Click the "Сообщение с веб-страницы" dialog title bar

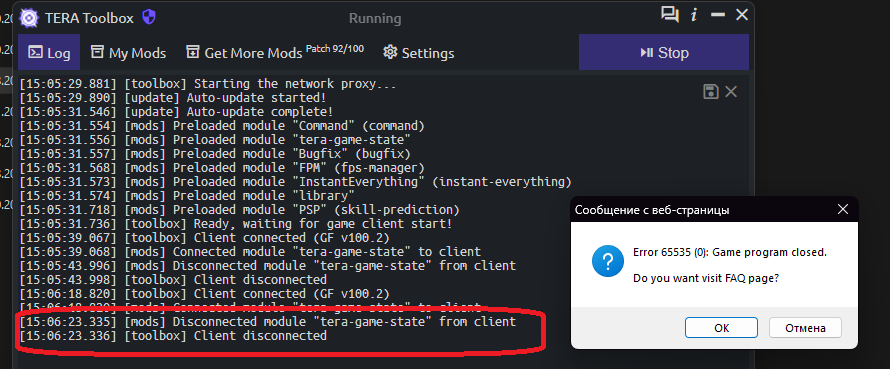coord(701,209)
